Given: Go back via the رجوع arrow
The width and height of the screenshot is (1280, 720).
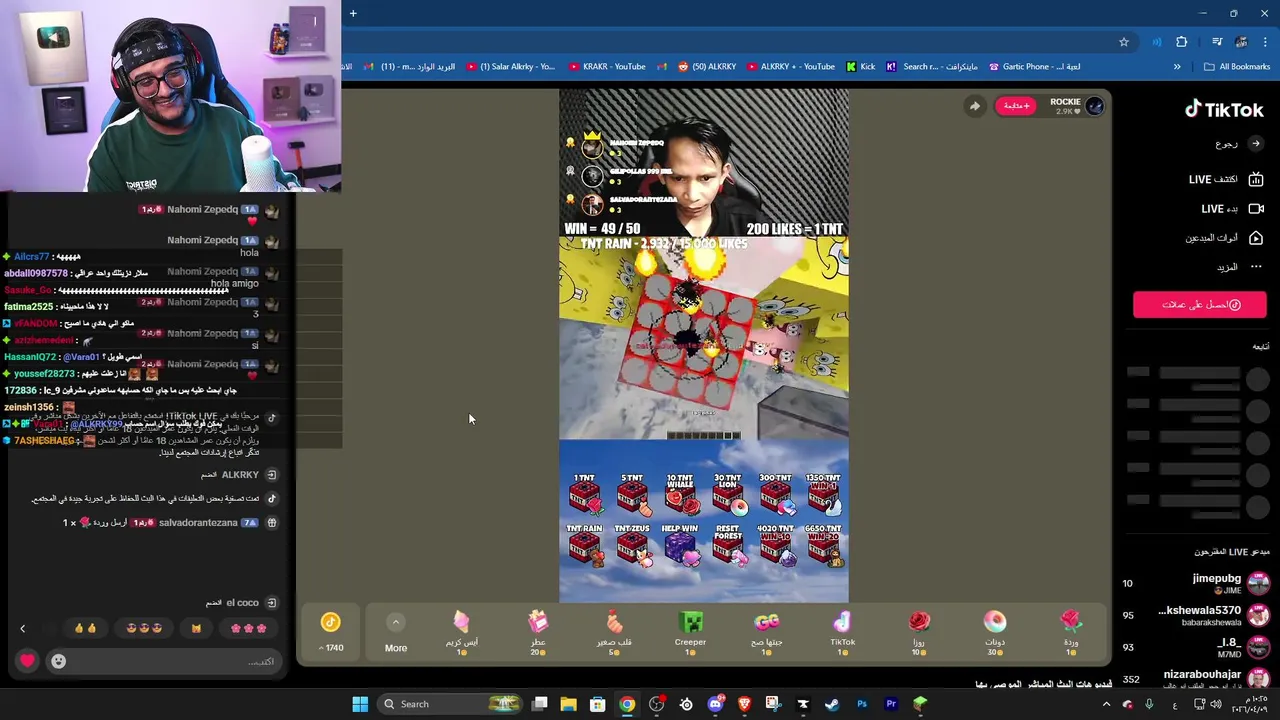Looking at the screenshot, I should click(x=1256, y=144).
